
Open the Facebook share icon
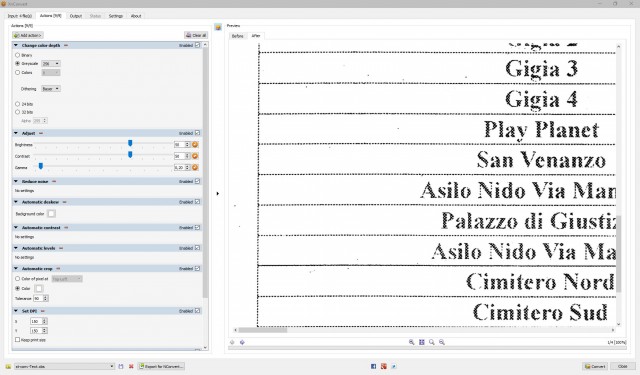click(373, 366)
